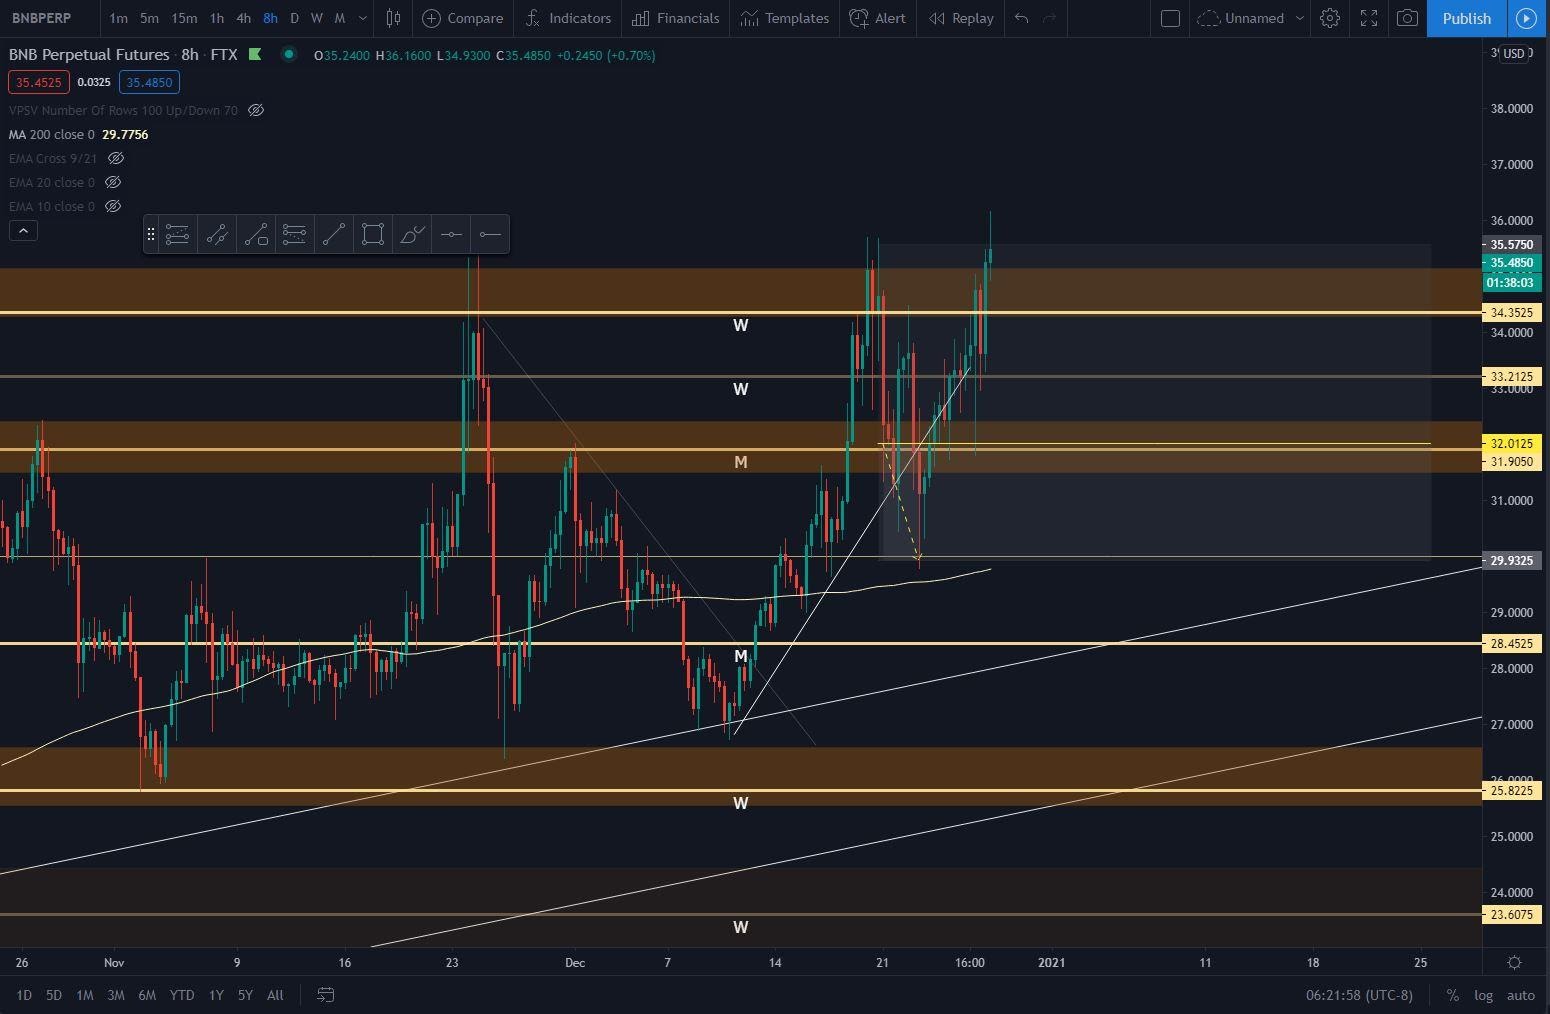This screenshot has height=1014, width=1550.
Task: Show All date range
Action: tap(275, 995)
